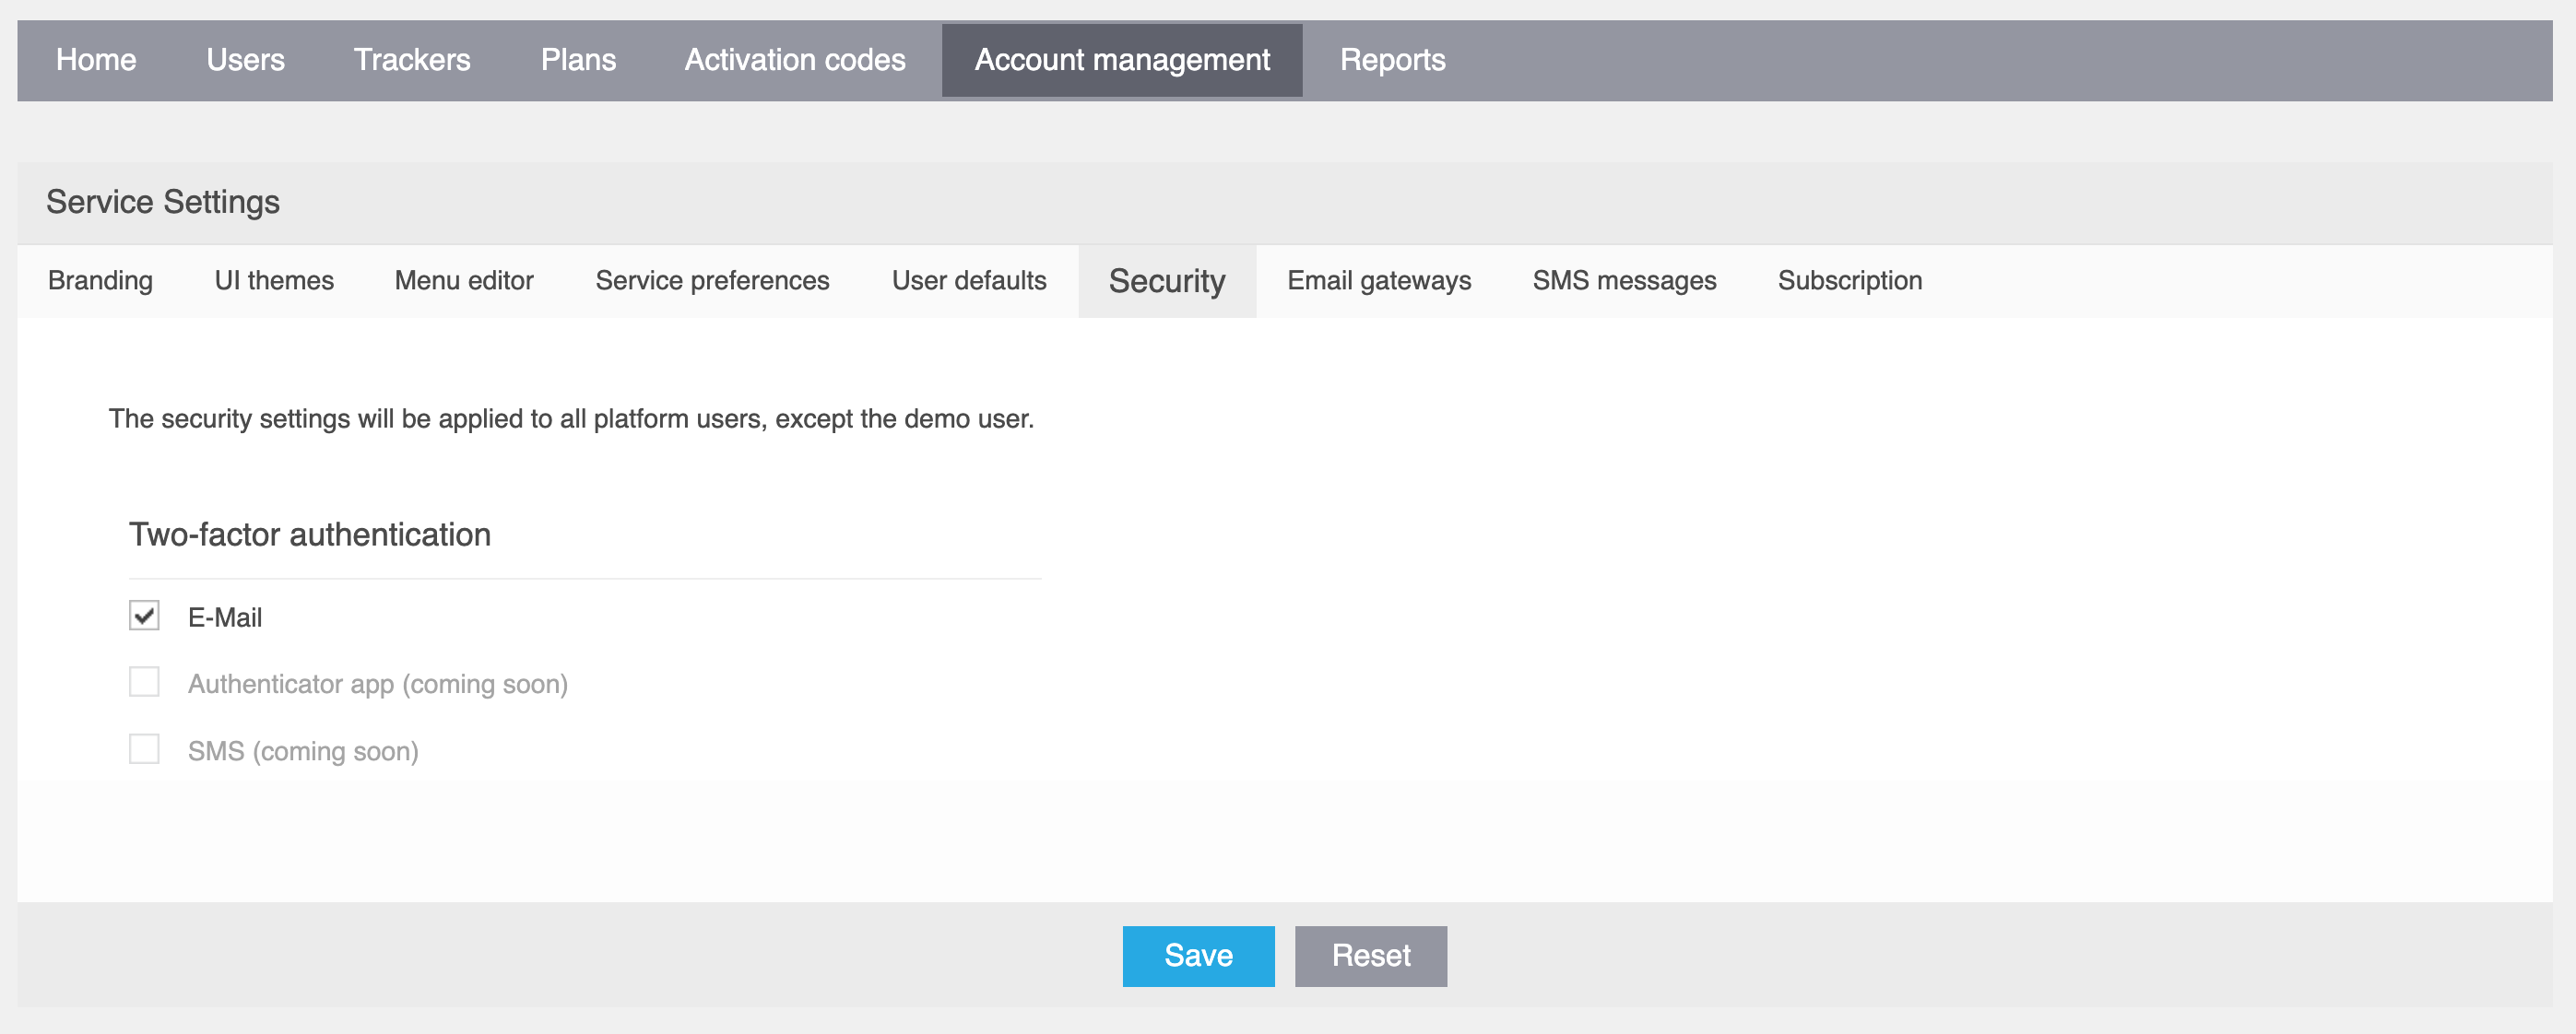The image size is (2576, 1034).
Task: Save the security settings
Action: pyautogui.click(x=1198, y=956)
